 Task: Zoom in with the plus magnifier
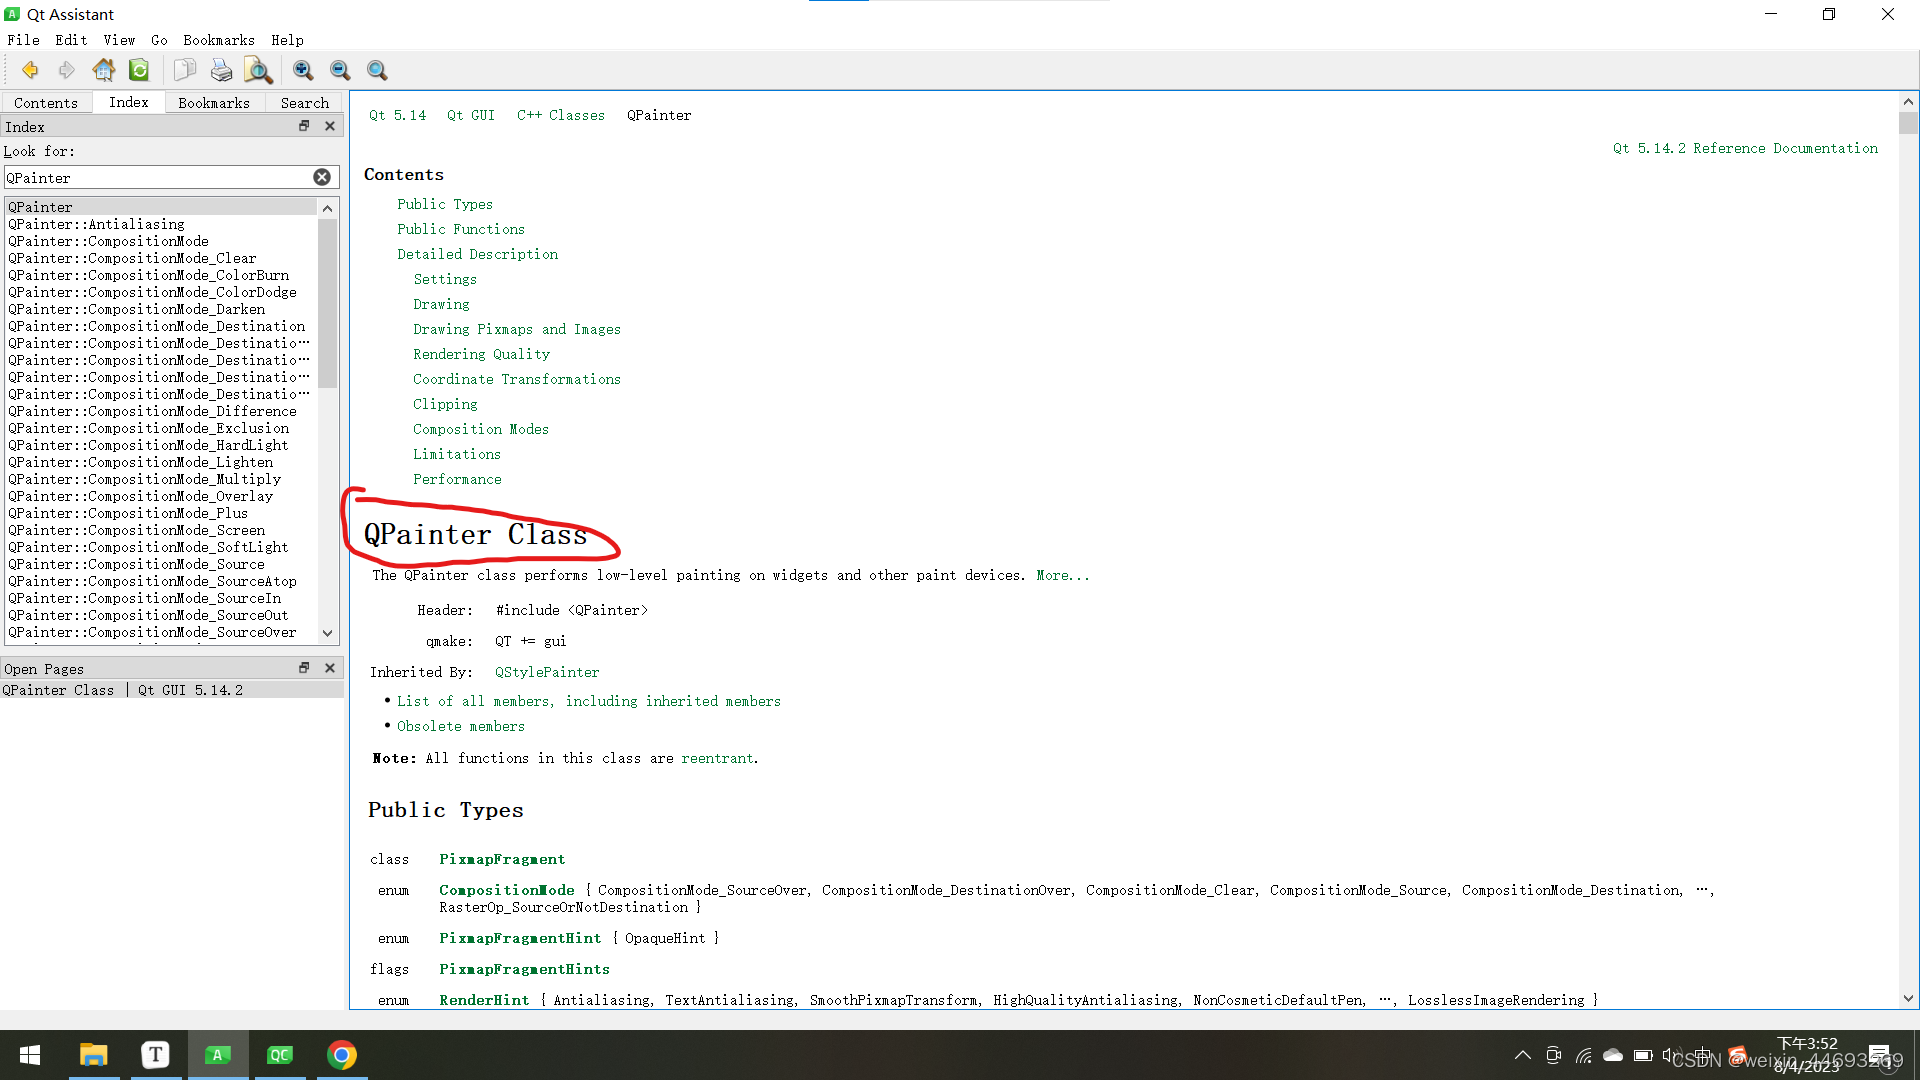click(303, 70)
